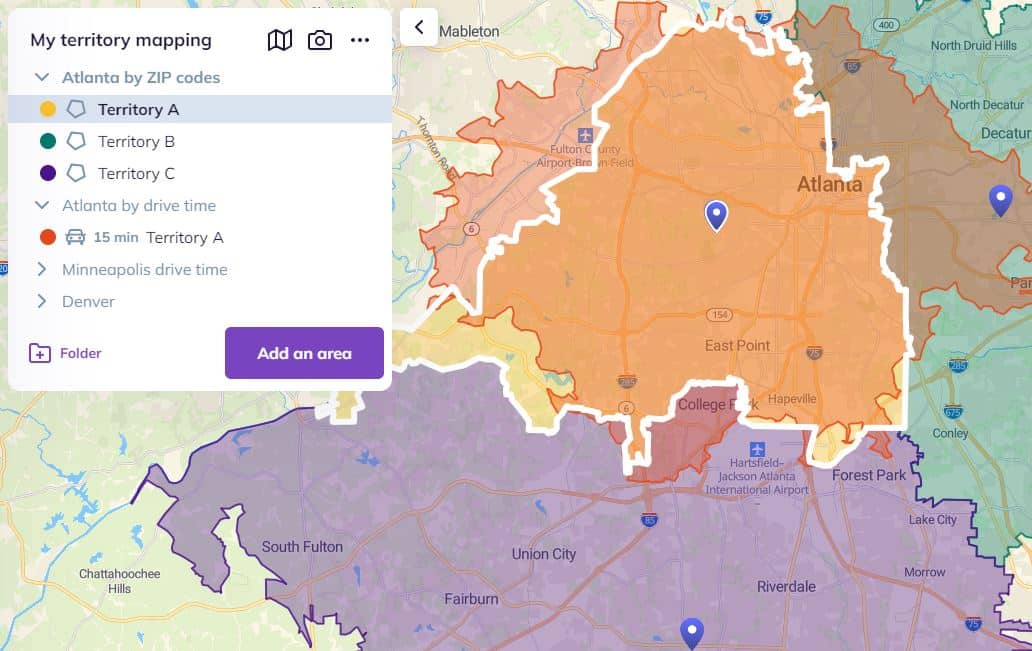Click the Add an area button

pyautogui.click(x=304, y=353)
